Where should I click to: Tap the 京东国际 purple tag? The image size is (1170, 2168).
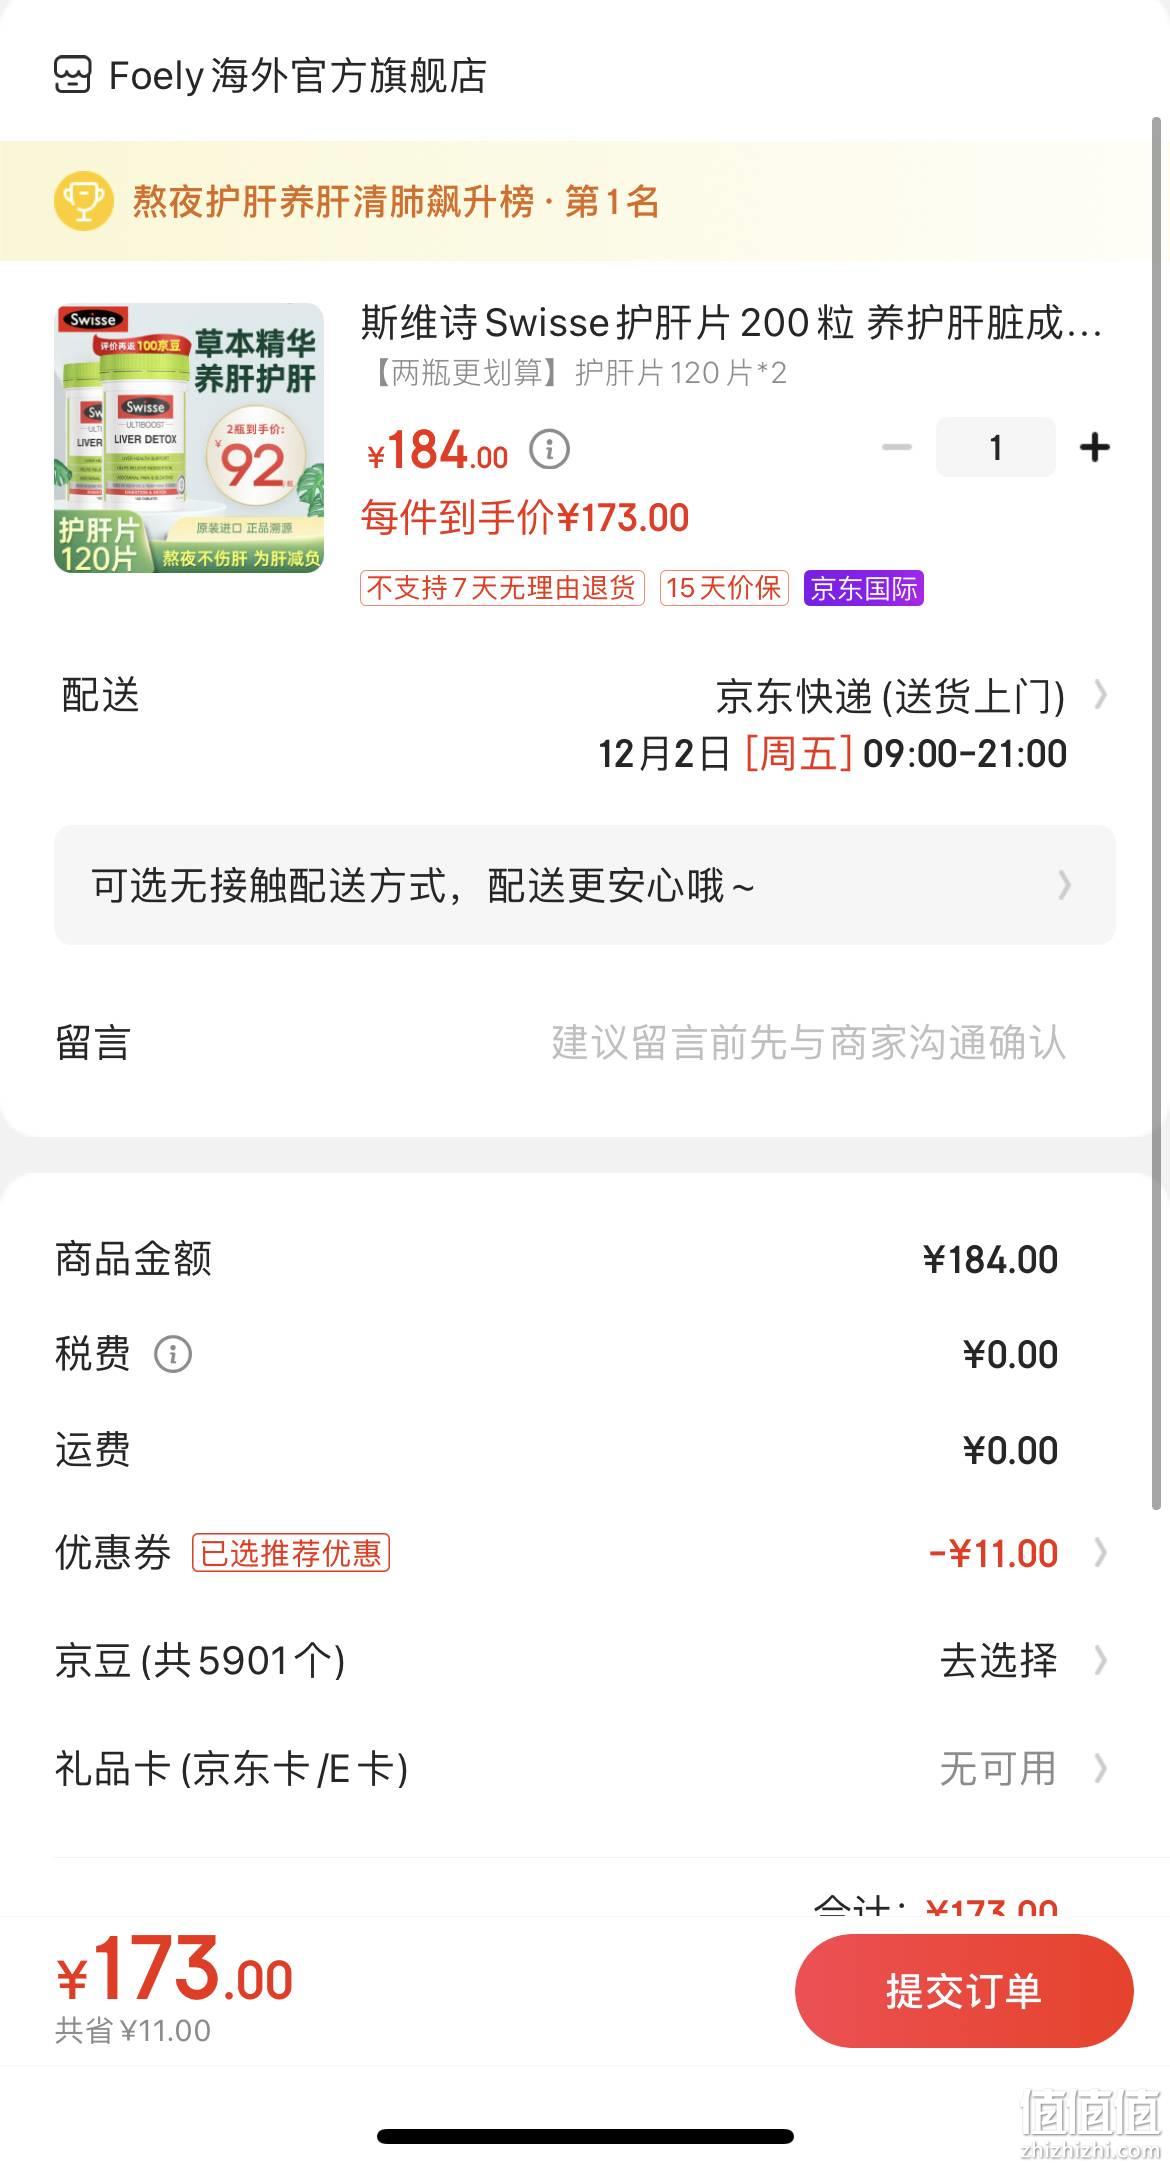coord(864,588)
